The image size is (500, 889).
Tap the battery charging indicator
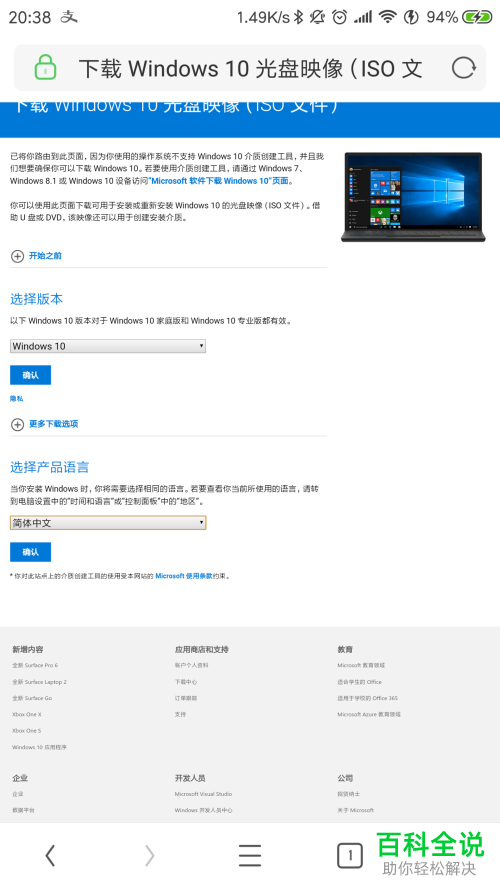(477, 17)
